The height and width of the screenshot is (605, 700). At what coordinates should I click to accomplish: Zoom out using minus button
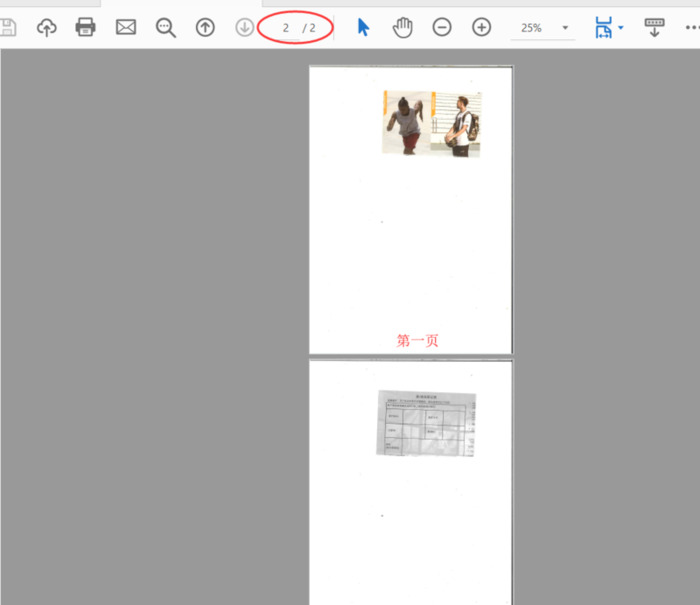coord(442,27)
